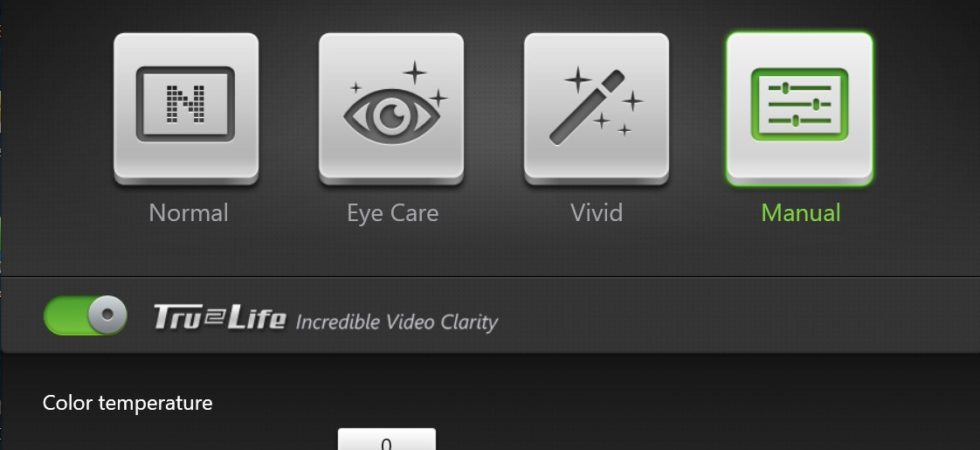Select the Normal display mode tile
This screenshot has width=980, height=450.
tap(186, 109)
